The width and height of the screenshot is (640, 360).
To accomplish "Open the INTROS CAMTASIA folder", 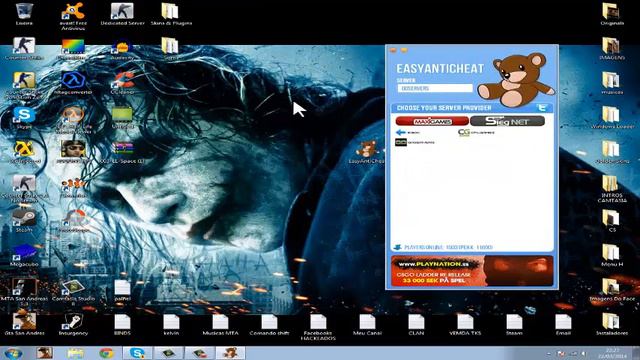I will [611, 189].
